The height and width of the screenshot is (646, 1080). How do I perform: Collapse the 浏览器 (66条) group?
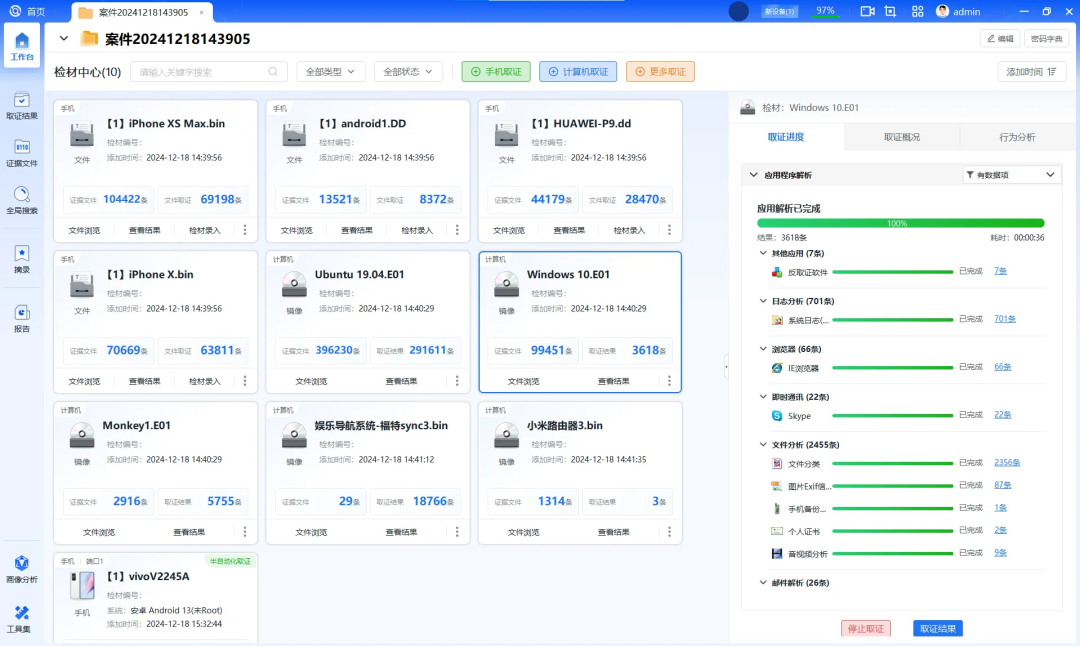[763, 349]
